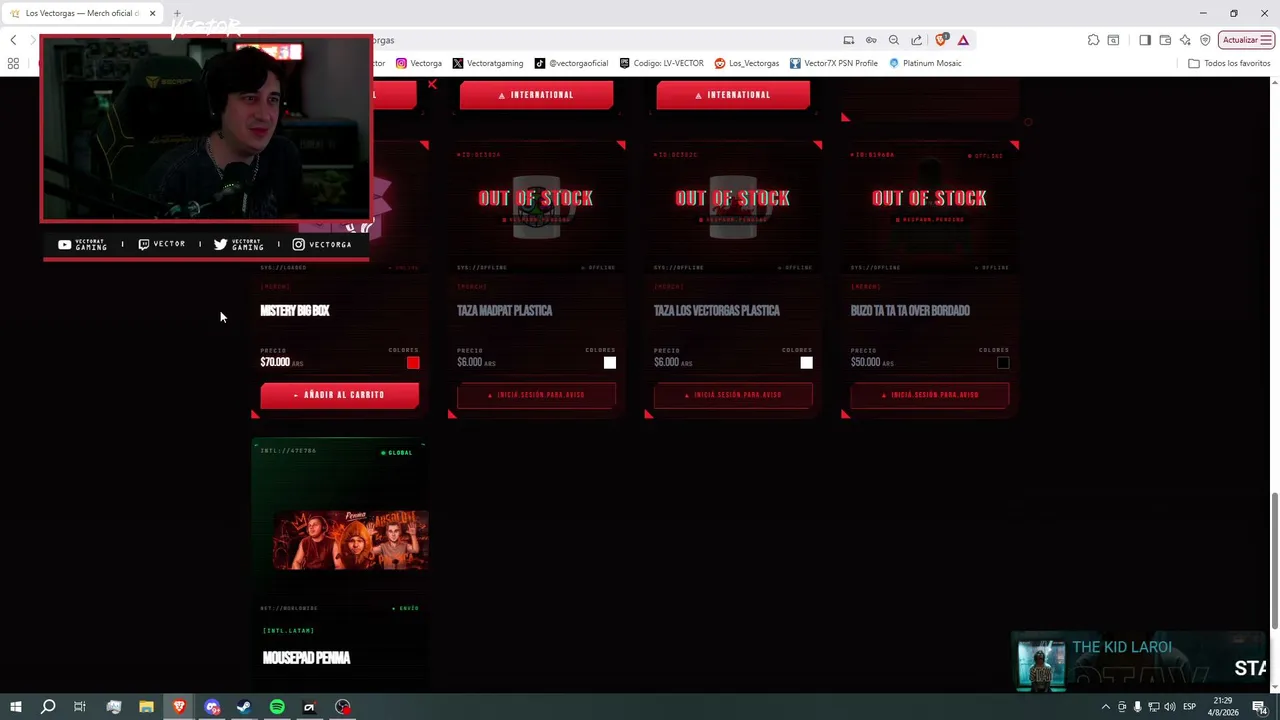Click Inicia sesión para aviso for Buzo Ta Ta Ta
The height and width of the screenshot is (720, 1280).
click(x=930, y=395)
